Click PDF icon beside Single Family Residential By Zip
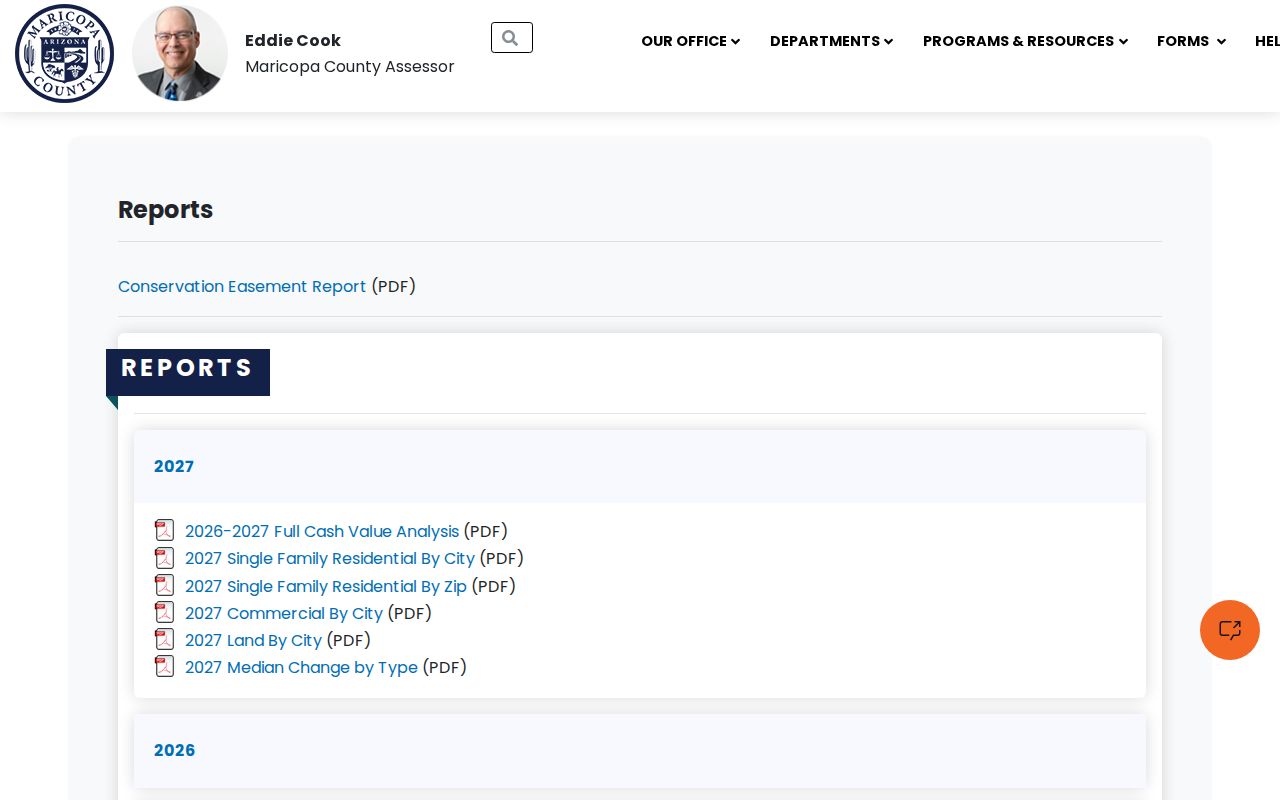 click(x=165, y=585)
